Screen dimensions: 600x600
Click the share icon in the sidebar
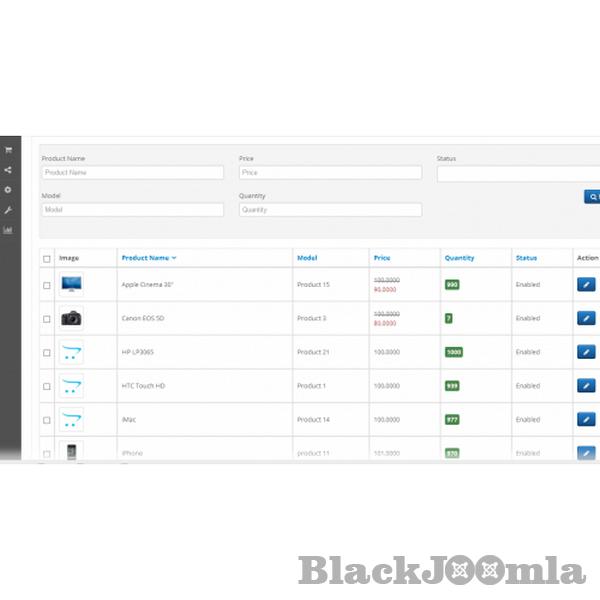(x=8, y=170)
